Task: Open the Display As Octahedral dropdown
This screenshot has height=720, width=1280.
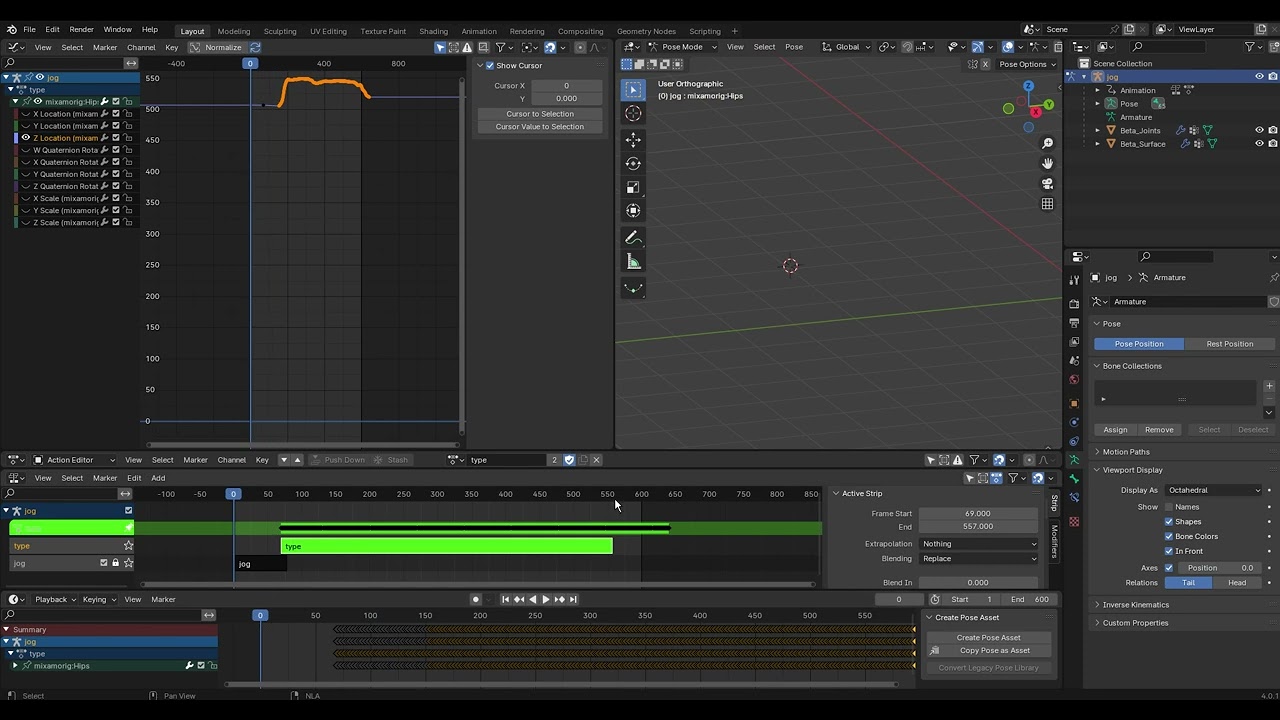Action: click(x=1214, y=491)
